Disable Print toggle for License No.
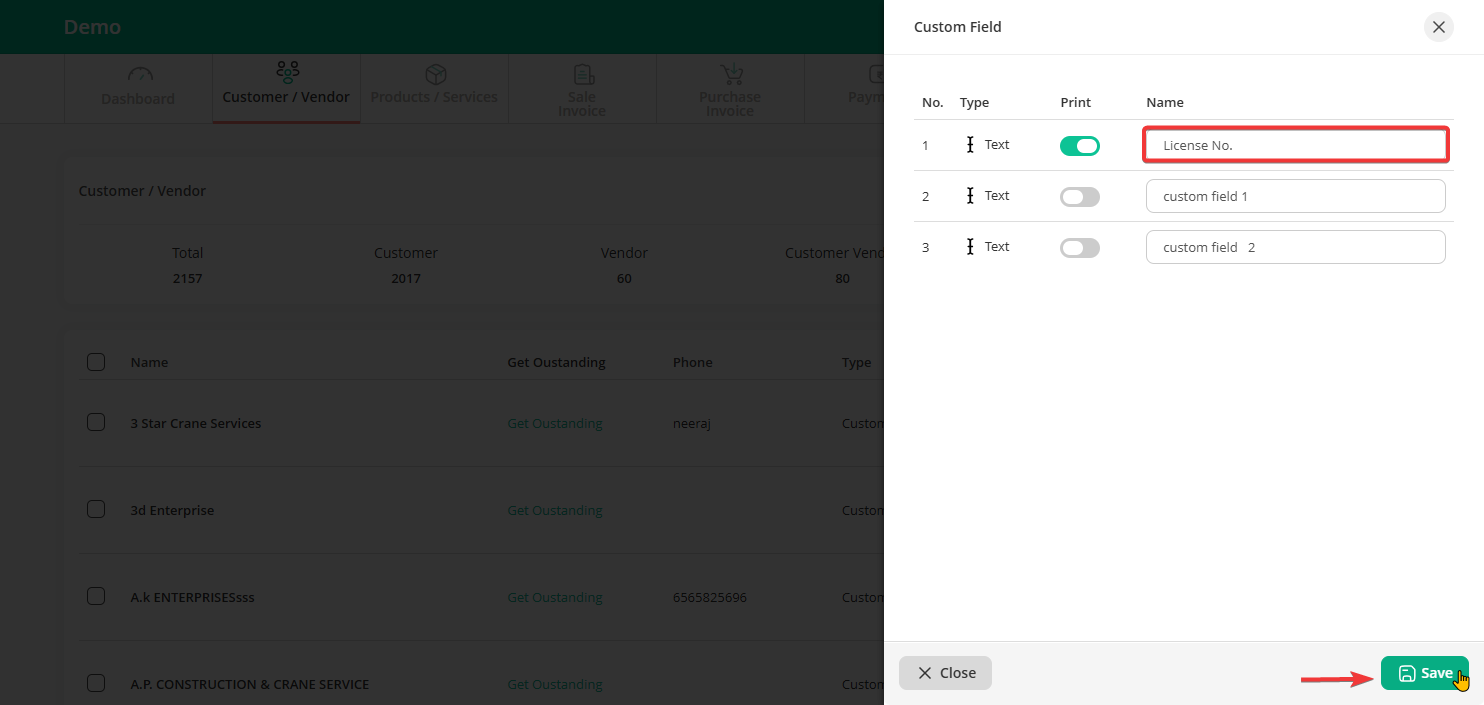 coord(1079,146)
